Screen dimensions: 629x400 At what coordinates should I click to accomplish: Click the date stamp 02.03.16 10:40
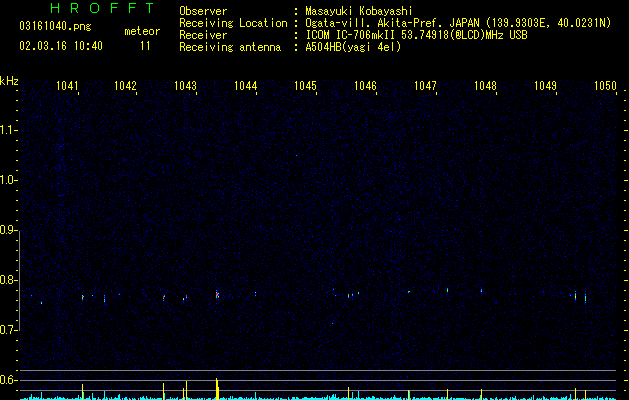pos(61,46)
